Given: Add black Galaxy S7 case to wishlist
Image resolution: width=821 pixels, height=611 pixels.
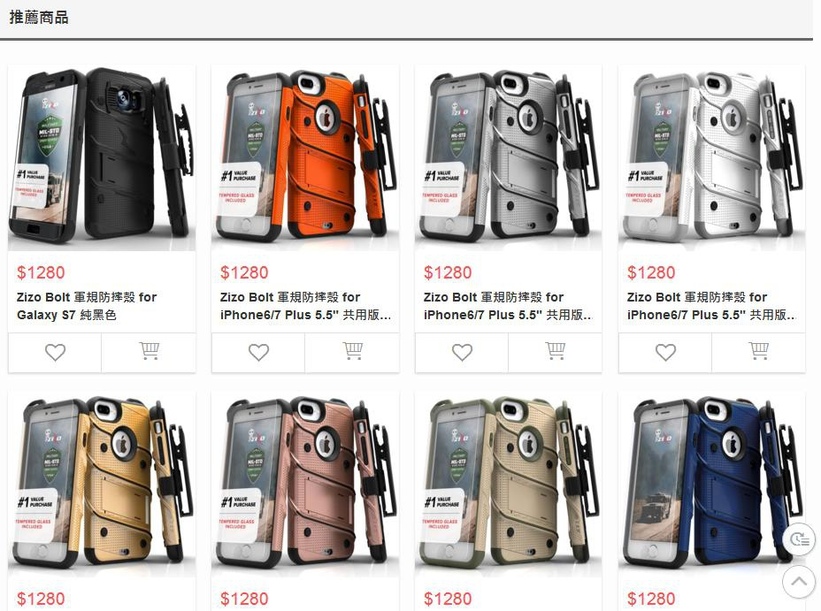Looking at the screenshot, I should [55, 352].
